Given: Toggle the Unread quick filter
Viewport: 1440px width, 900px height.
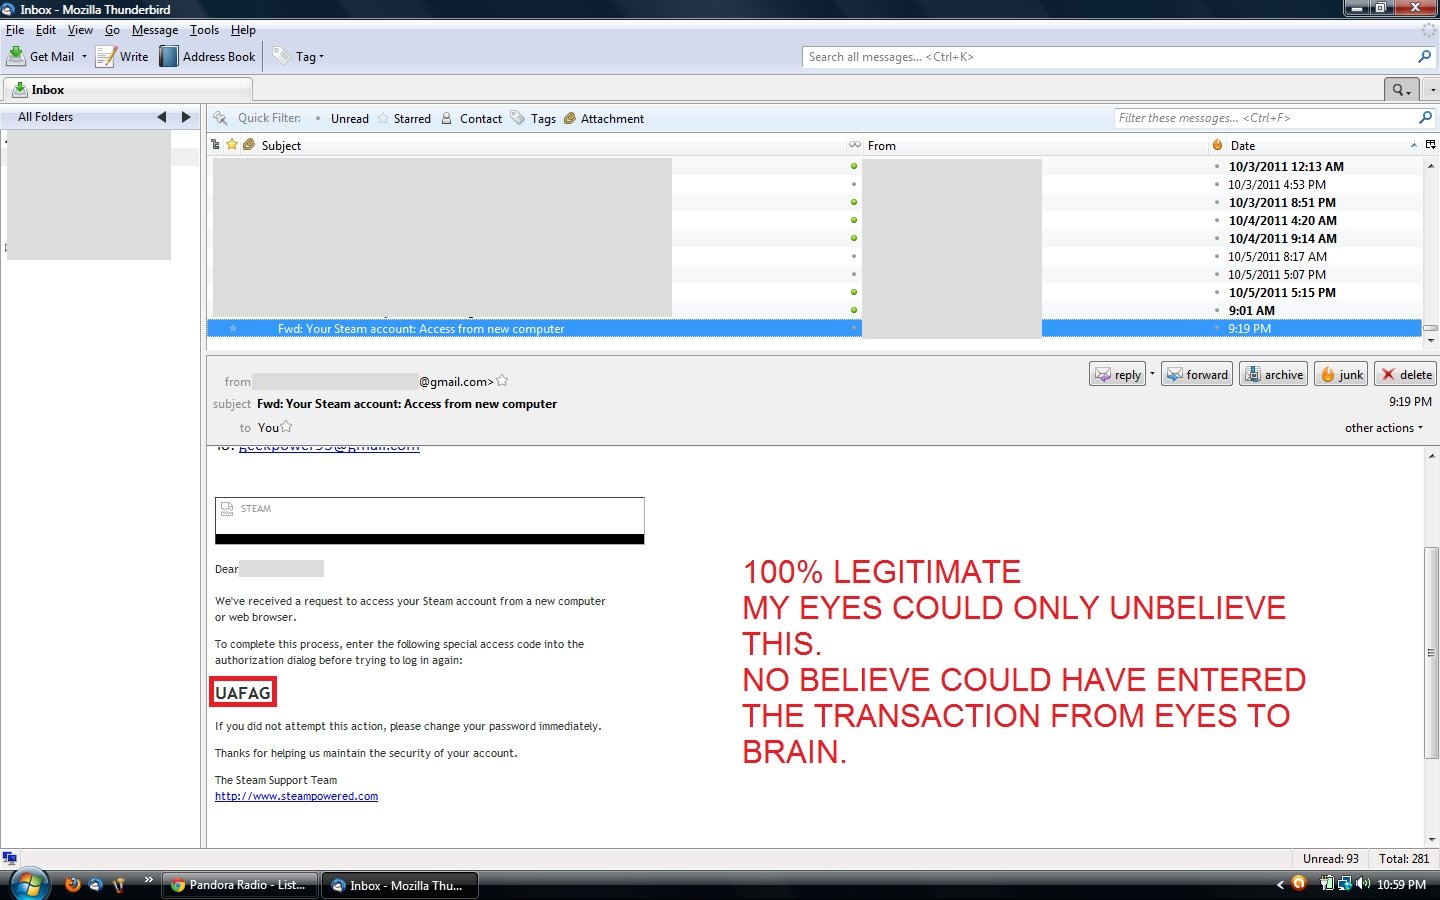Looking at the screenshot, I should (341, 119).
